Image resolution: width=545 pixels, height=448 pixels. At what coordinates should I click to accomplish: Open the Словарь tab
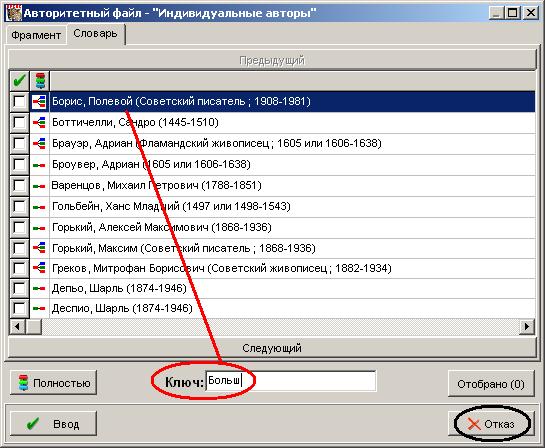pos(95,34)
